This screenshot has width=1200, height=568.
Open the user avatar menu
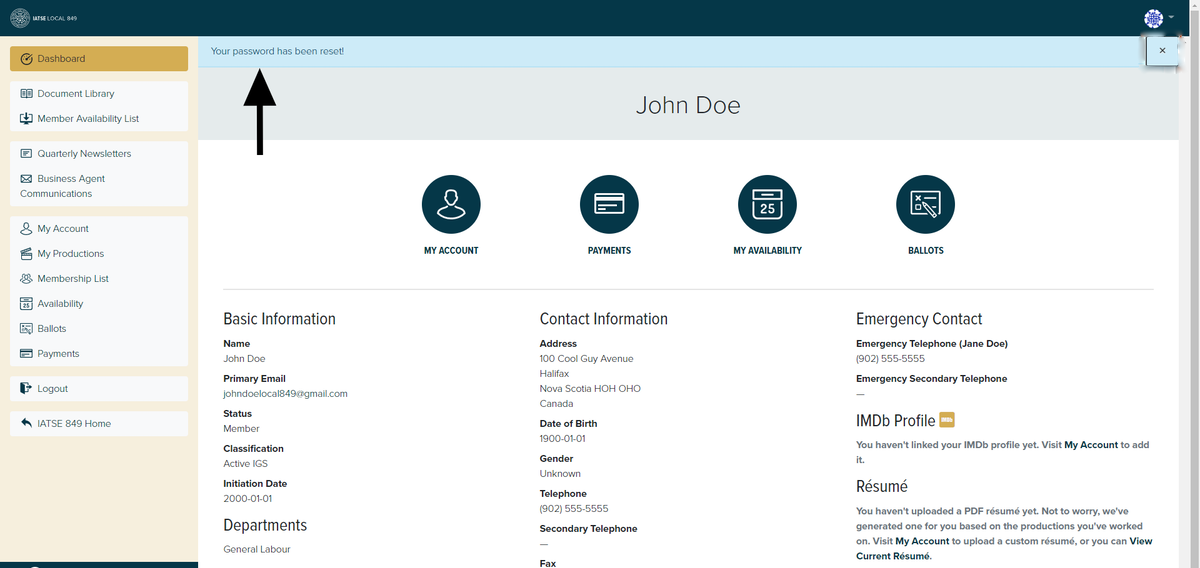pos(1159,18)
